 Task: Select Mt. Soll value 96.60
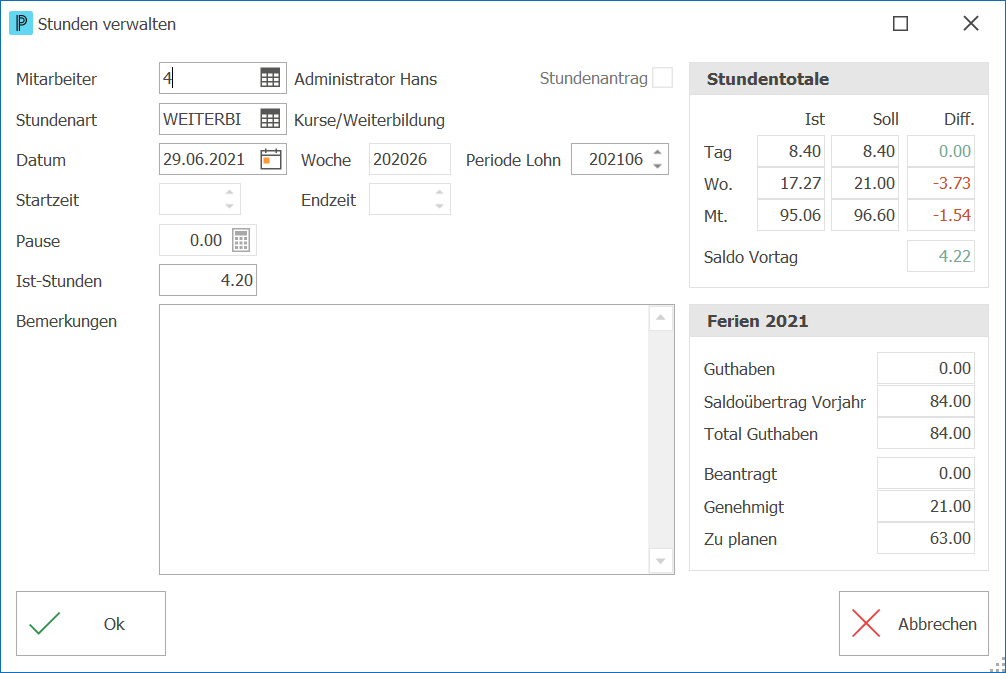865,216
